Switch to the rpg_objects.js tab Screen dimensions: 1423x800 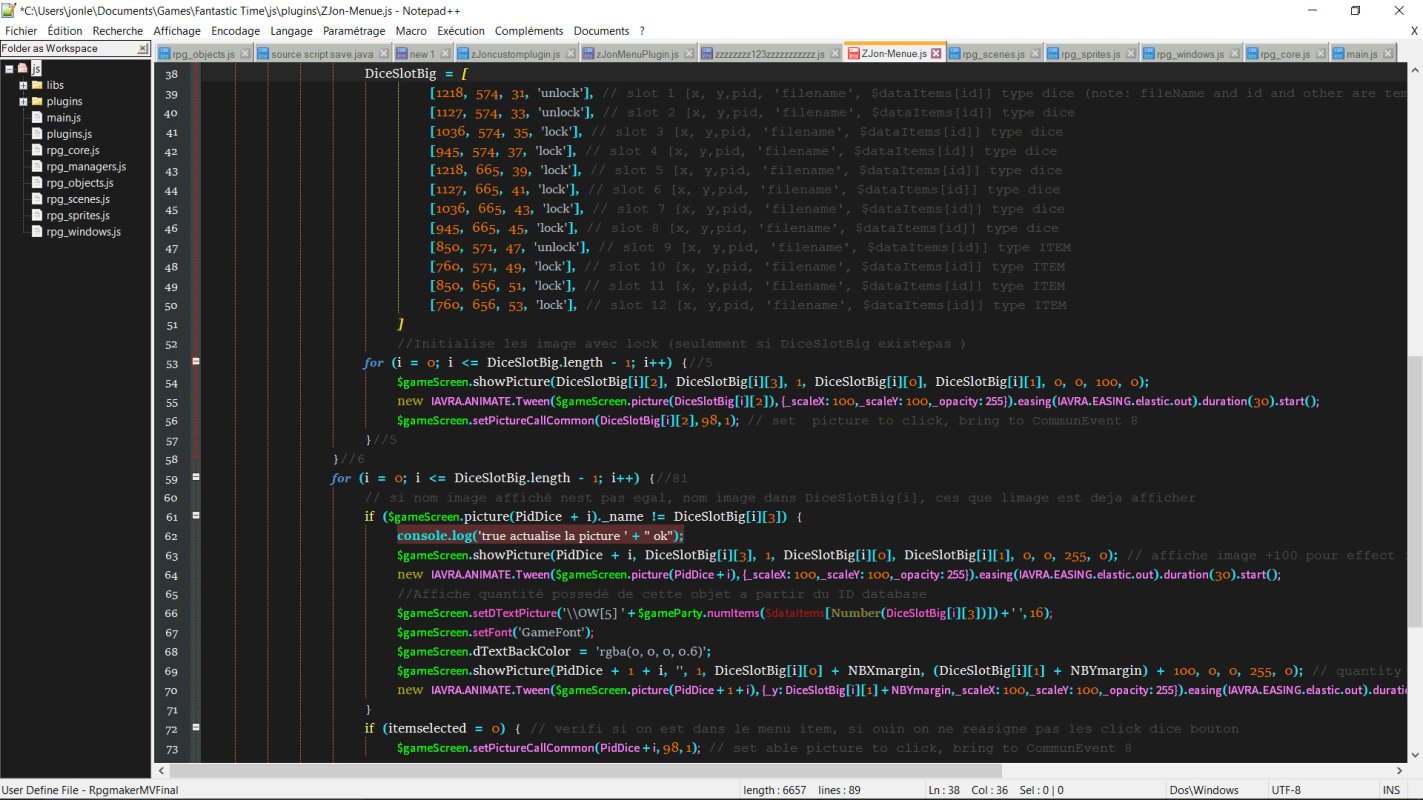203,54
